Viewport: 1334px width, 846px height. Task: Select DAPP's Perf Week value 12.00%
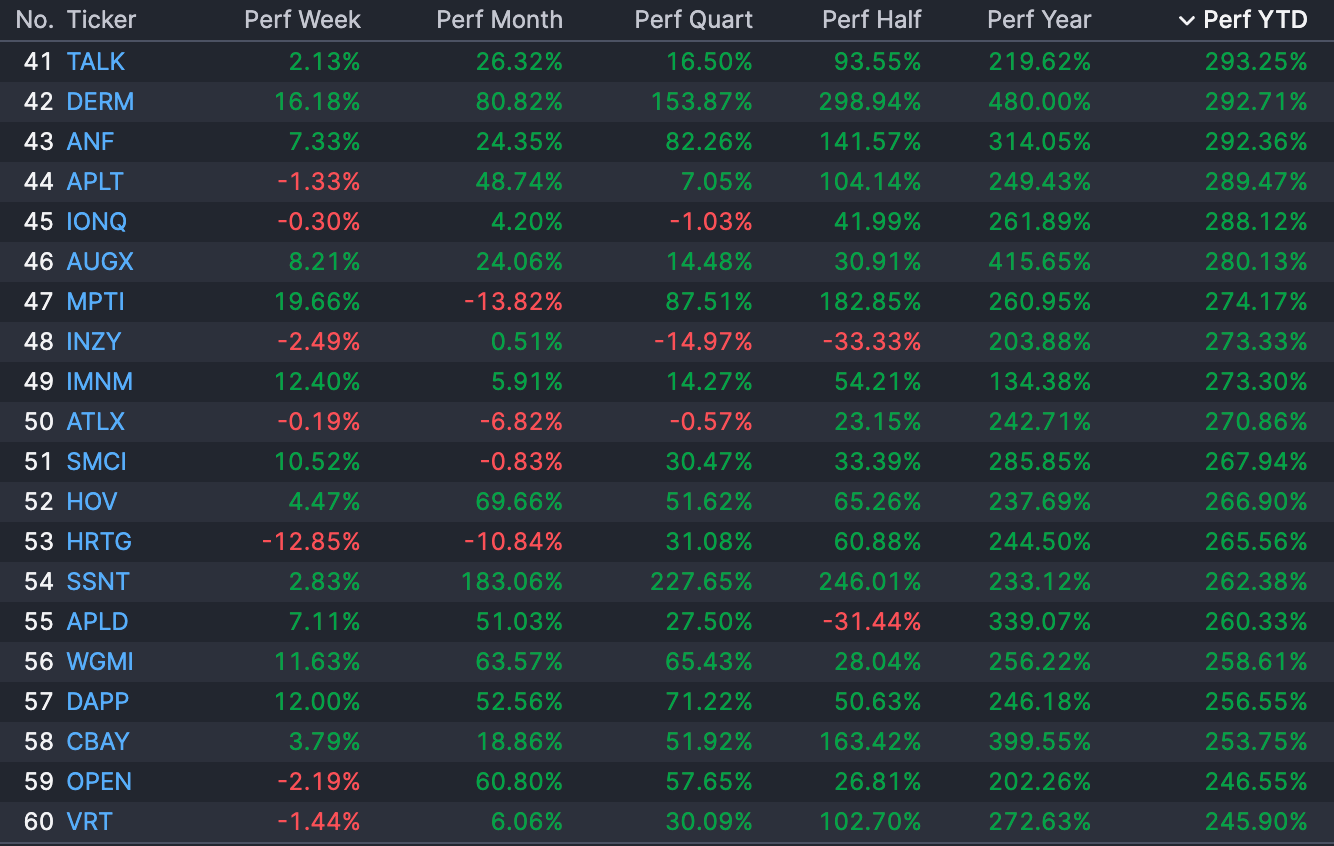click(317, 702)
